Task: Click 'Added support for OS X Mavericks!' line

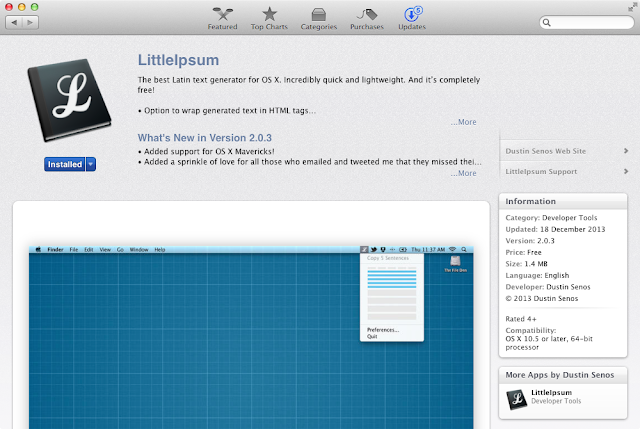Action: coord(206,151)
